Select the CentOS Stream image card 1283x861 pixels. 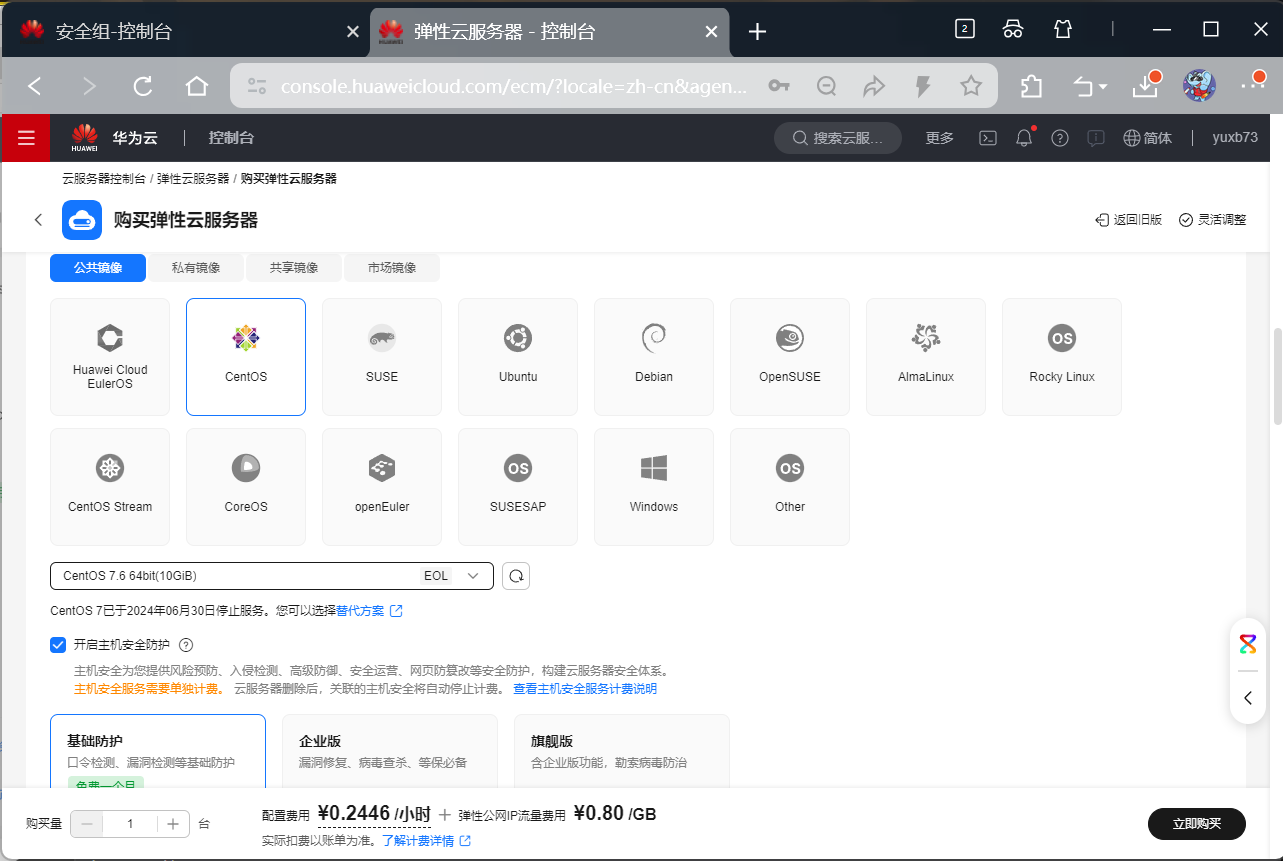click(110, 487)
